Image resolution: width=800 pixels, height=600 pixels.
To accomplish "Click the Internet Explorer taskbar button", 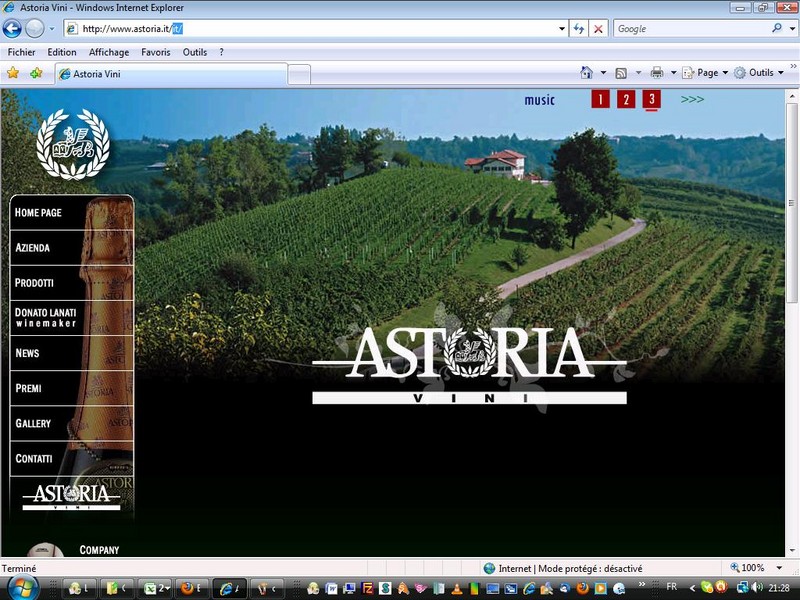I will tap(229, 588).
